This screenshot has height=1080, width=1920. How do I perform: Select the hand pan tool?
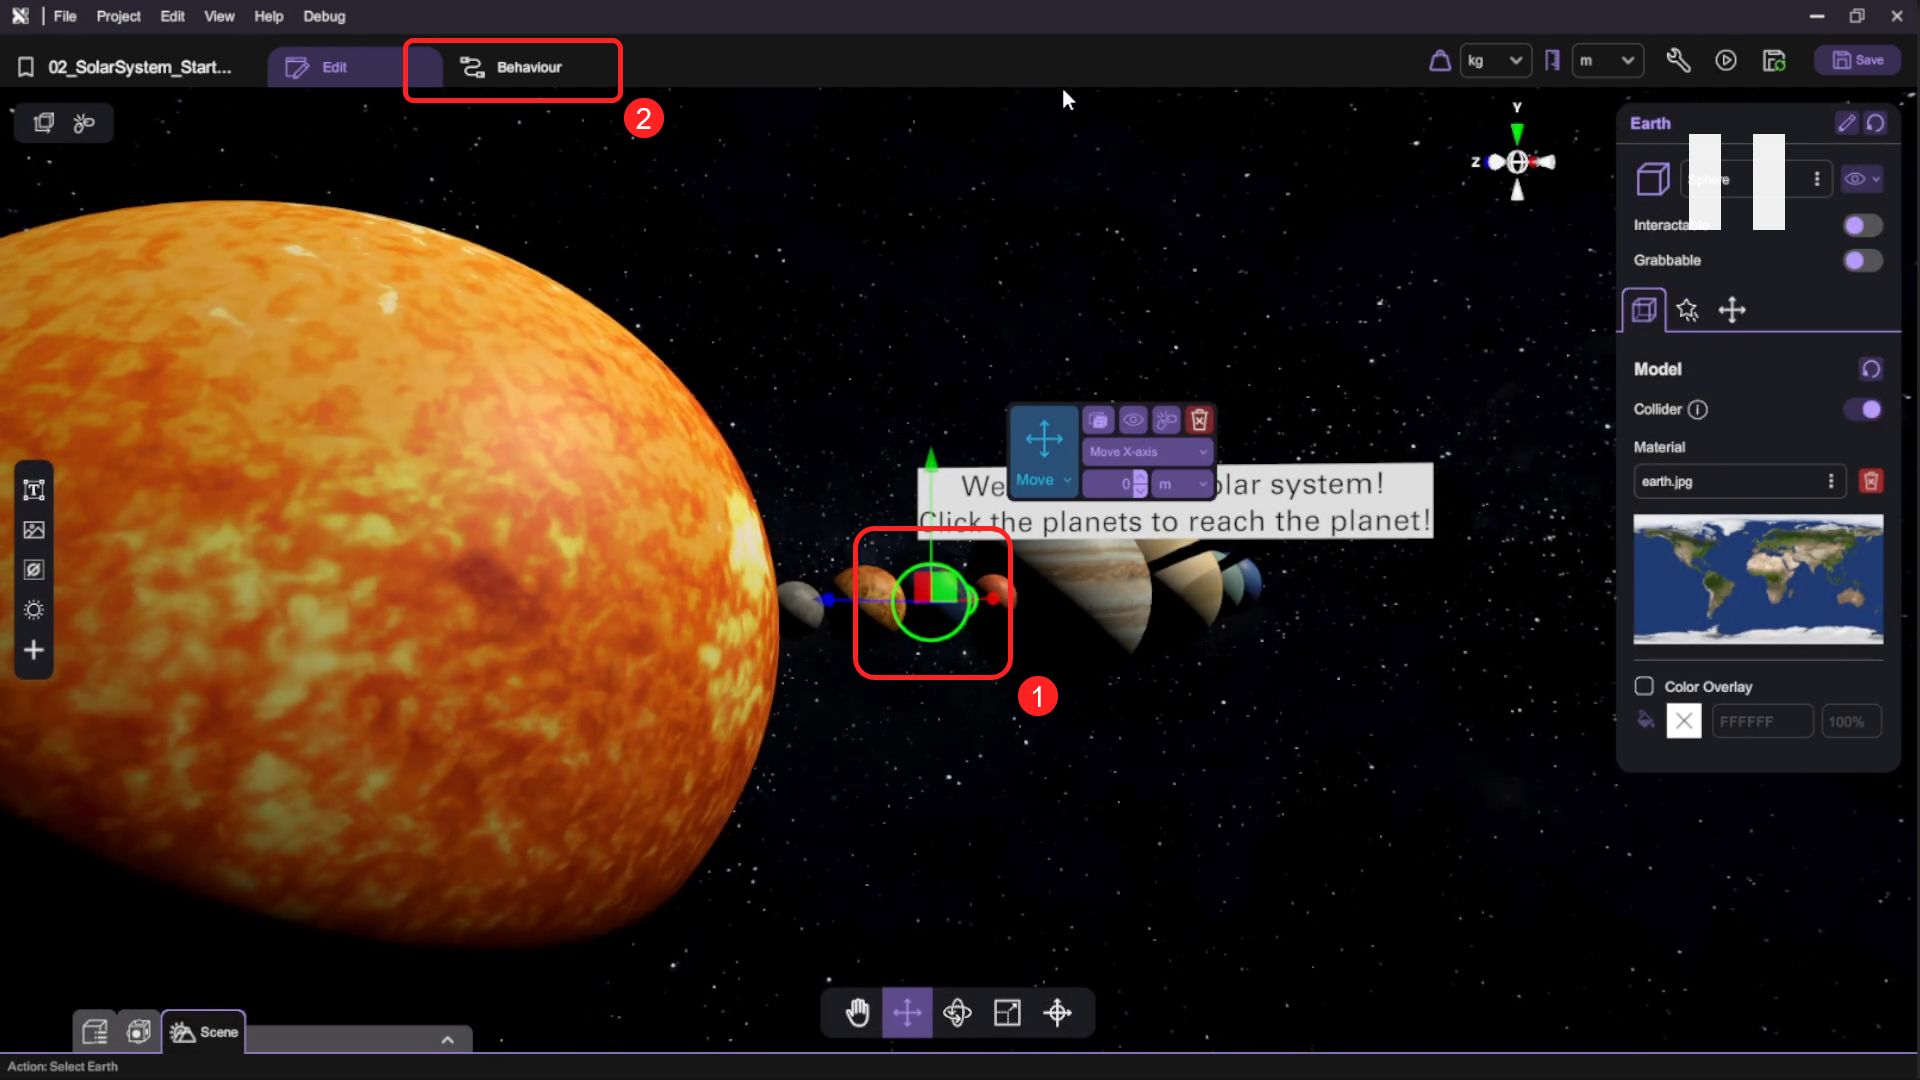(x=857, y=1013)
